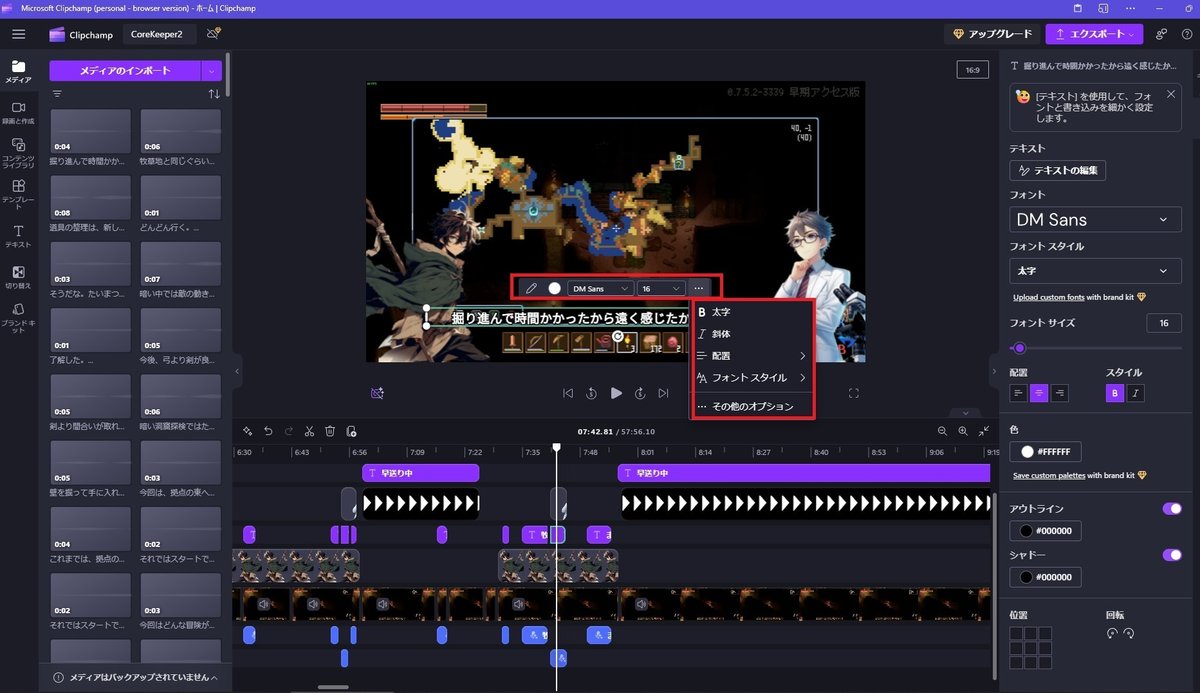Select 斜体 in the popup menu
The width and height of the screenshot is (1200, 693).
(752, 334)
